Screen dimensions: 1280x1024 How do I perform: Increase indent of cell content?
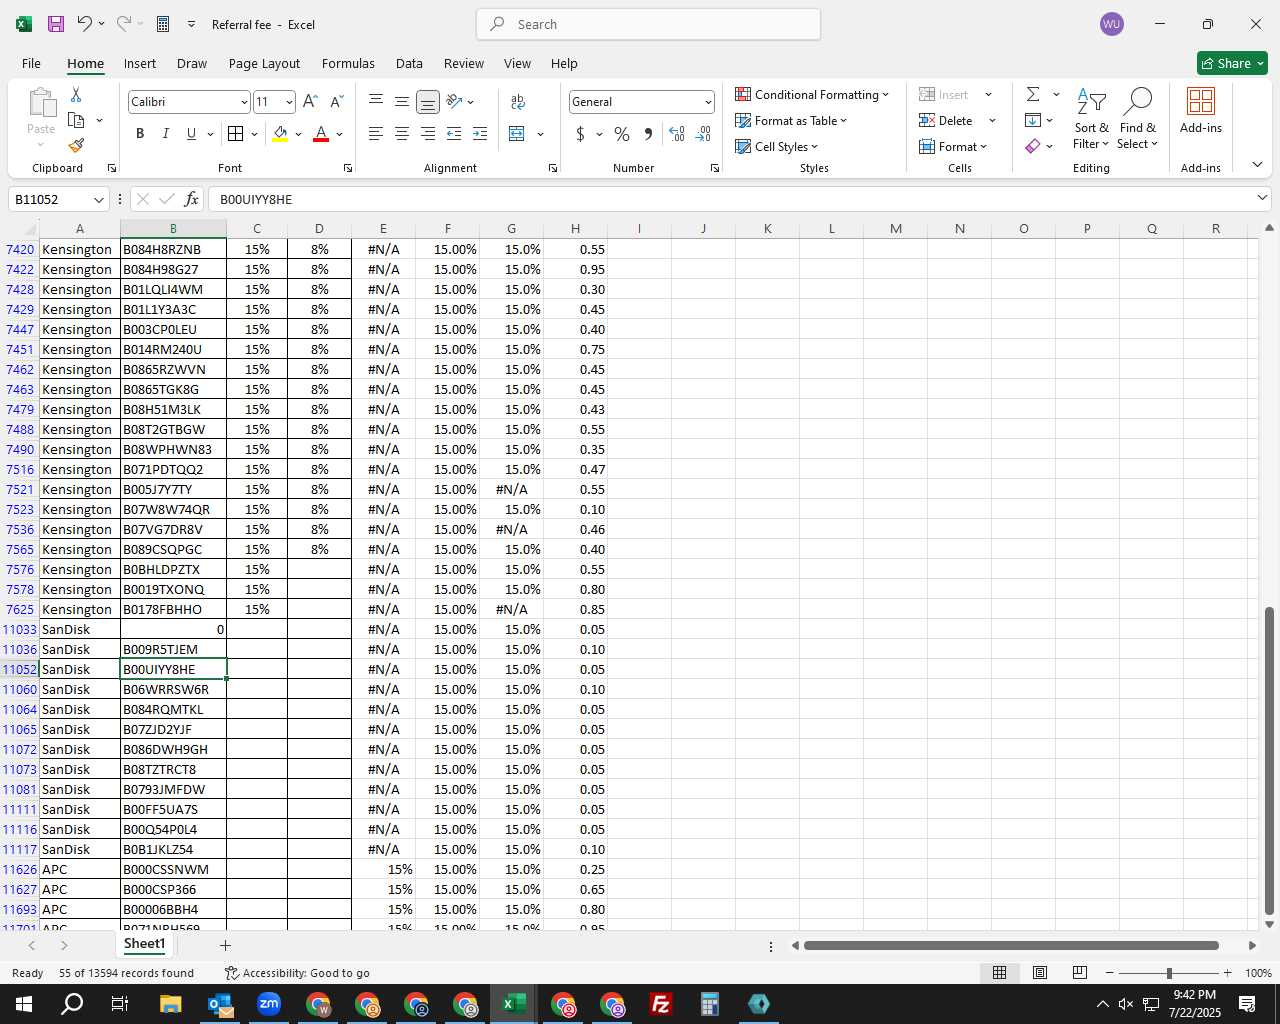point(480,134)
